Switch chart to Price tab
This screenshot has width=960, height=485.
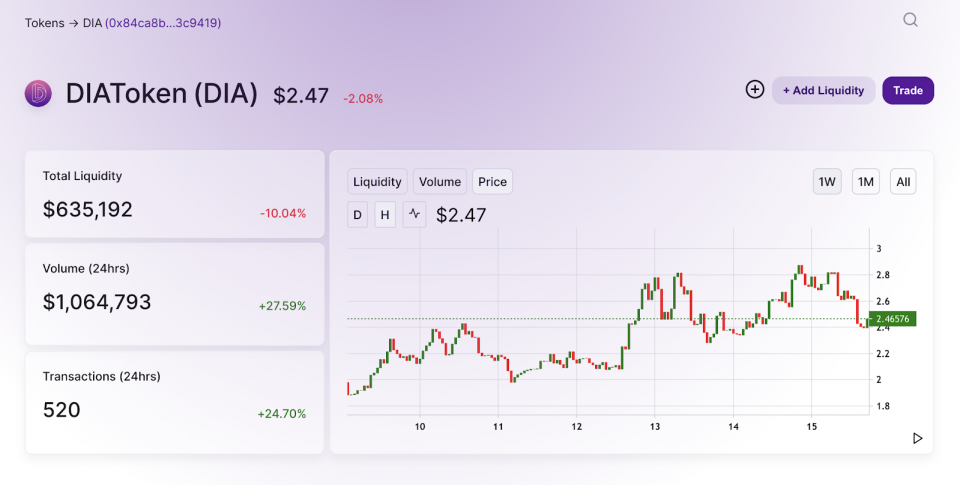pyautogui.click(x=492, y=181)
